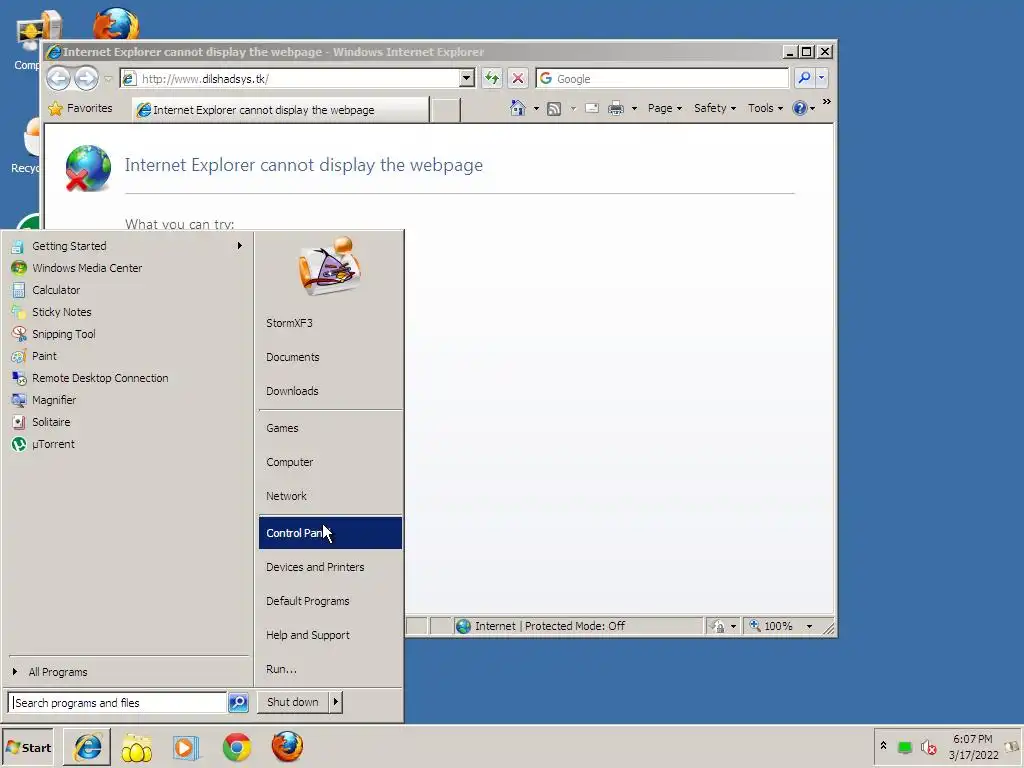Click the IE address bar URL field
Image resolution: width=1024 pixels, height=768 pixels.
click(x=290, y=78)
